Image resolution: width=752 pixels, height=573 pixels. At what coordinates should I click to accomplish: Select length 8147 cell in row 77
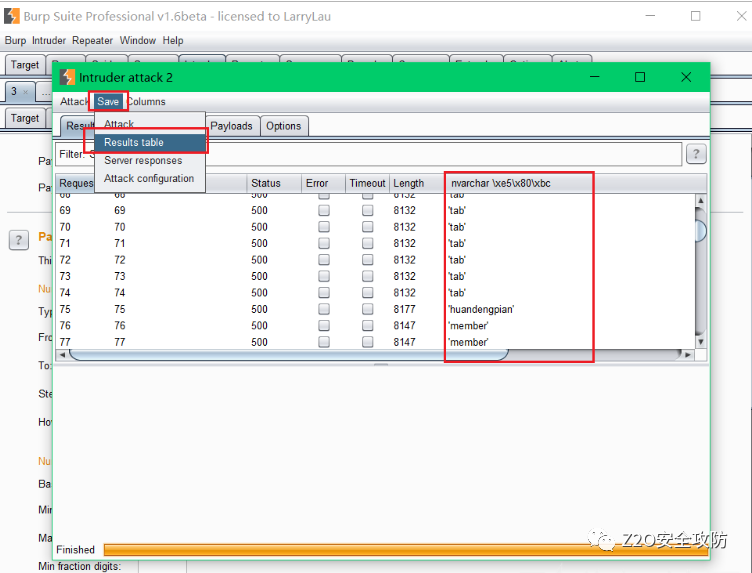pyautogui.click(x=405, y=342)
